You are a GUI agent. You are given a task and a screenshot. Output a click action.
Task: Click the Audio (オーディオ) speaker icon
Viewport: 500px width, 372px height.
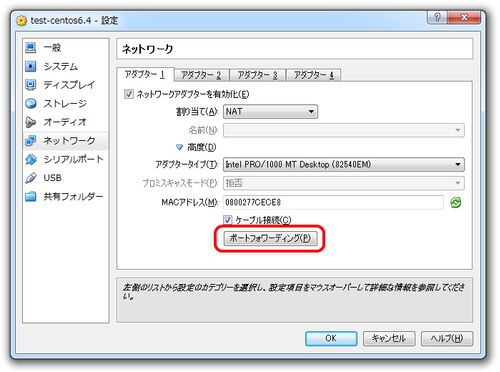click(31, 122)
